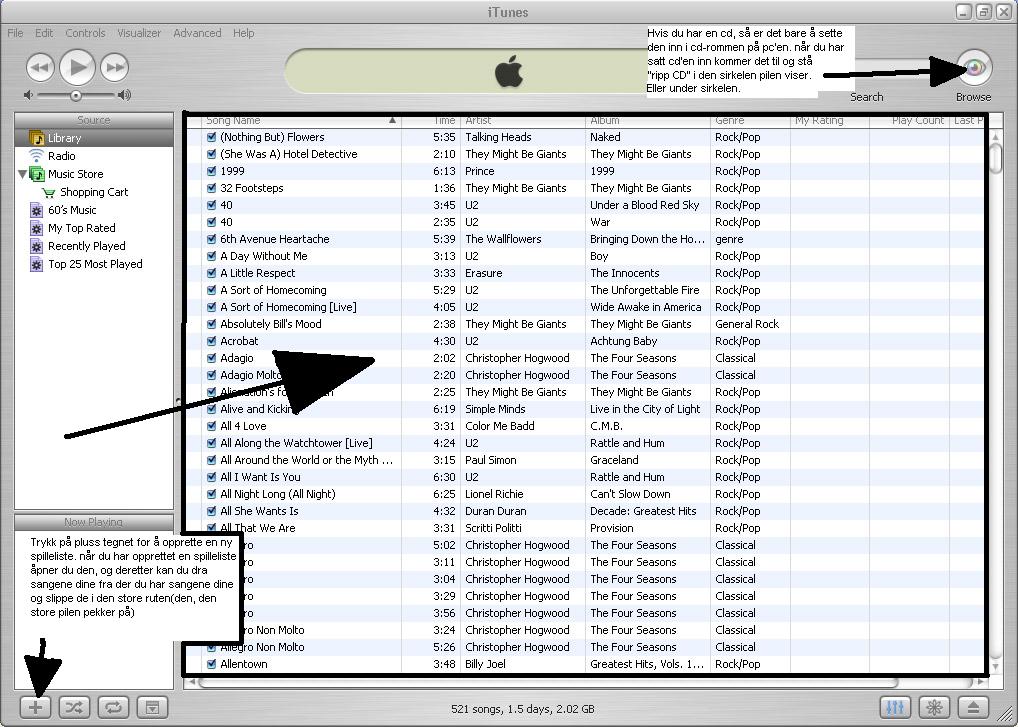Image resolution: width=1018 pixels, height=727 pixels.
Task: Select song All Along the Watchtower [Live]
Action: click(x=296, y=443)
